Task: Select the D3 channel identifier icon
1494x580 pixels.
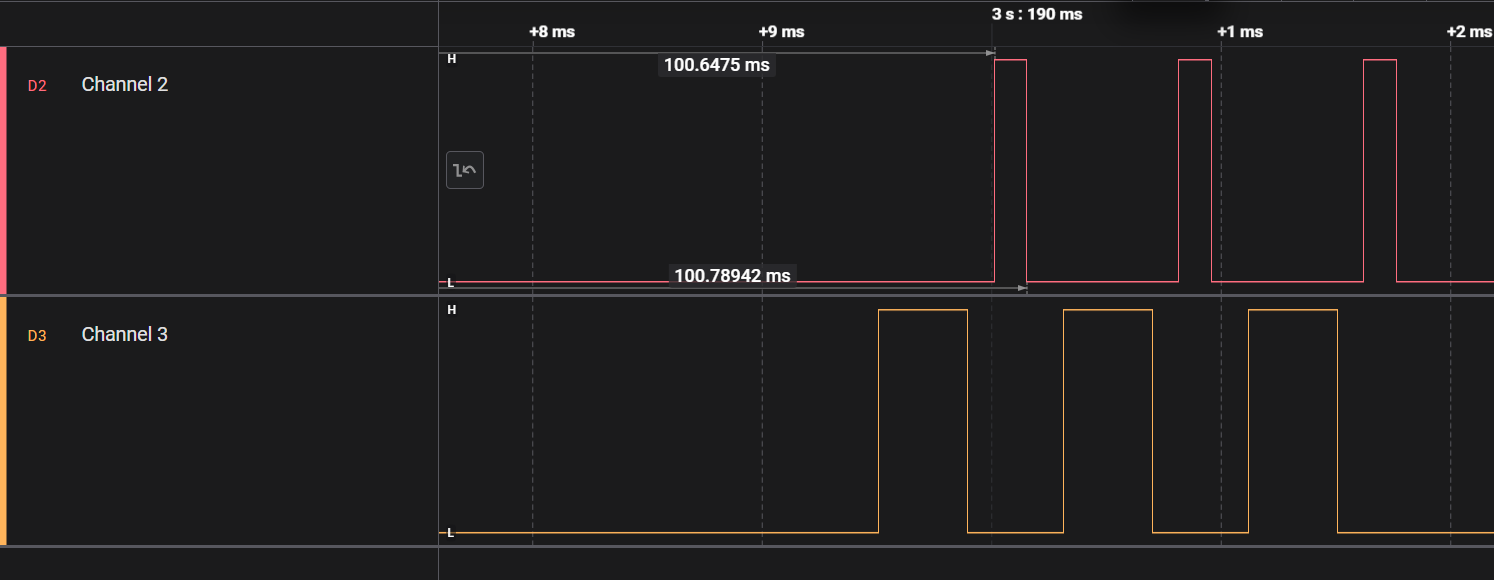Action: point(35,334)
